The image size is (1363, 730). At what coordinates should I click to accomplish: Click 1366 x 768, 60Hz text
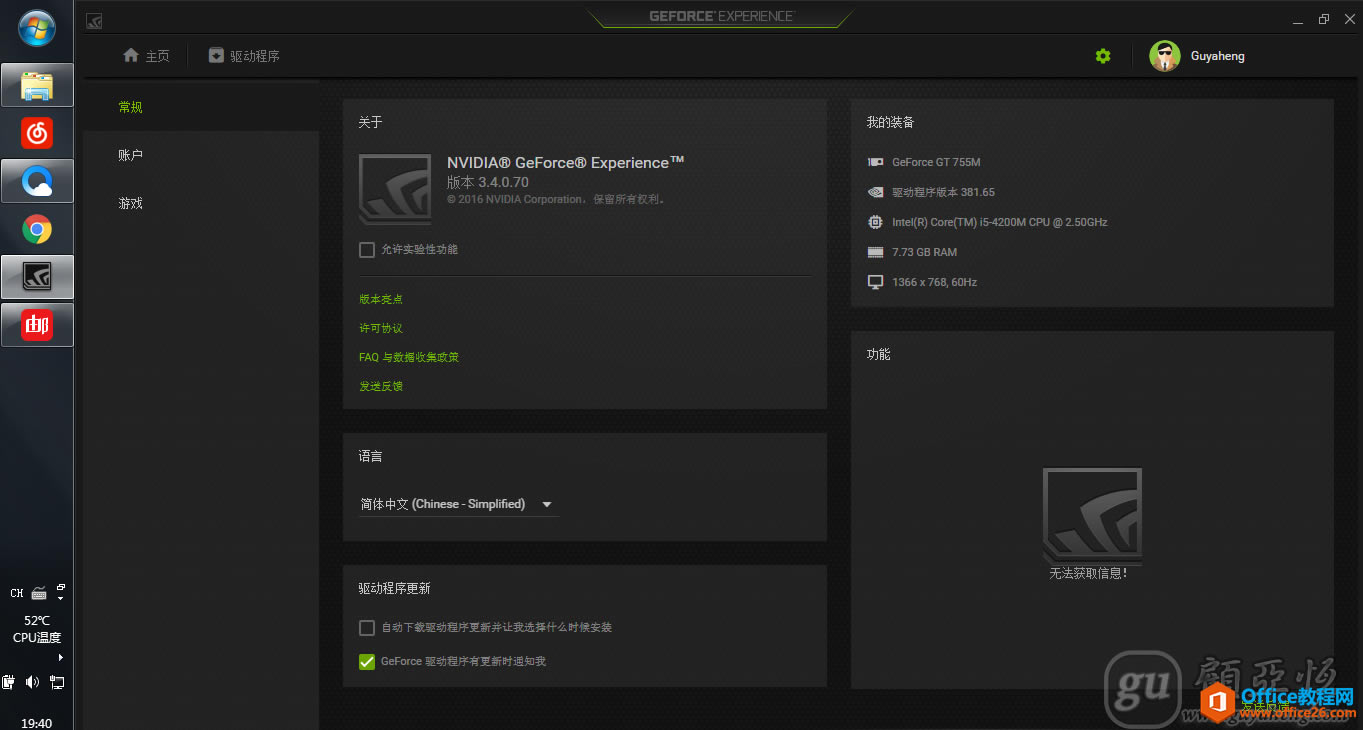(x=934, y=282)
